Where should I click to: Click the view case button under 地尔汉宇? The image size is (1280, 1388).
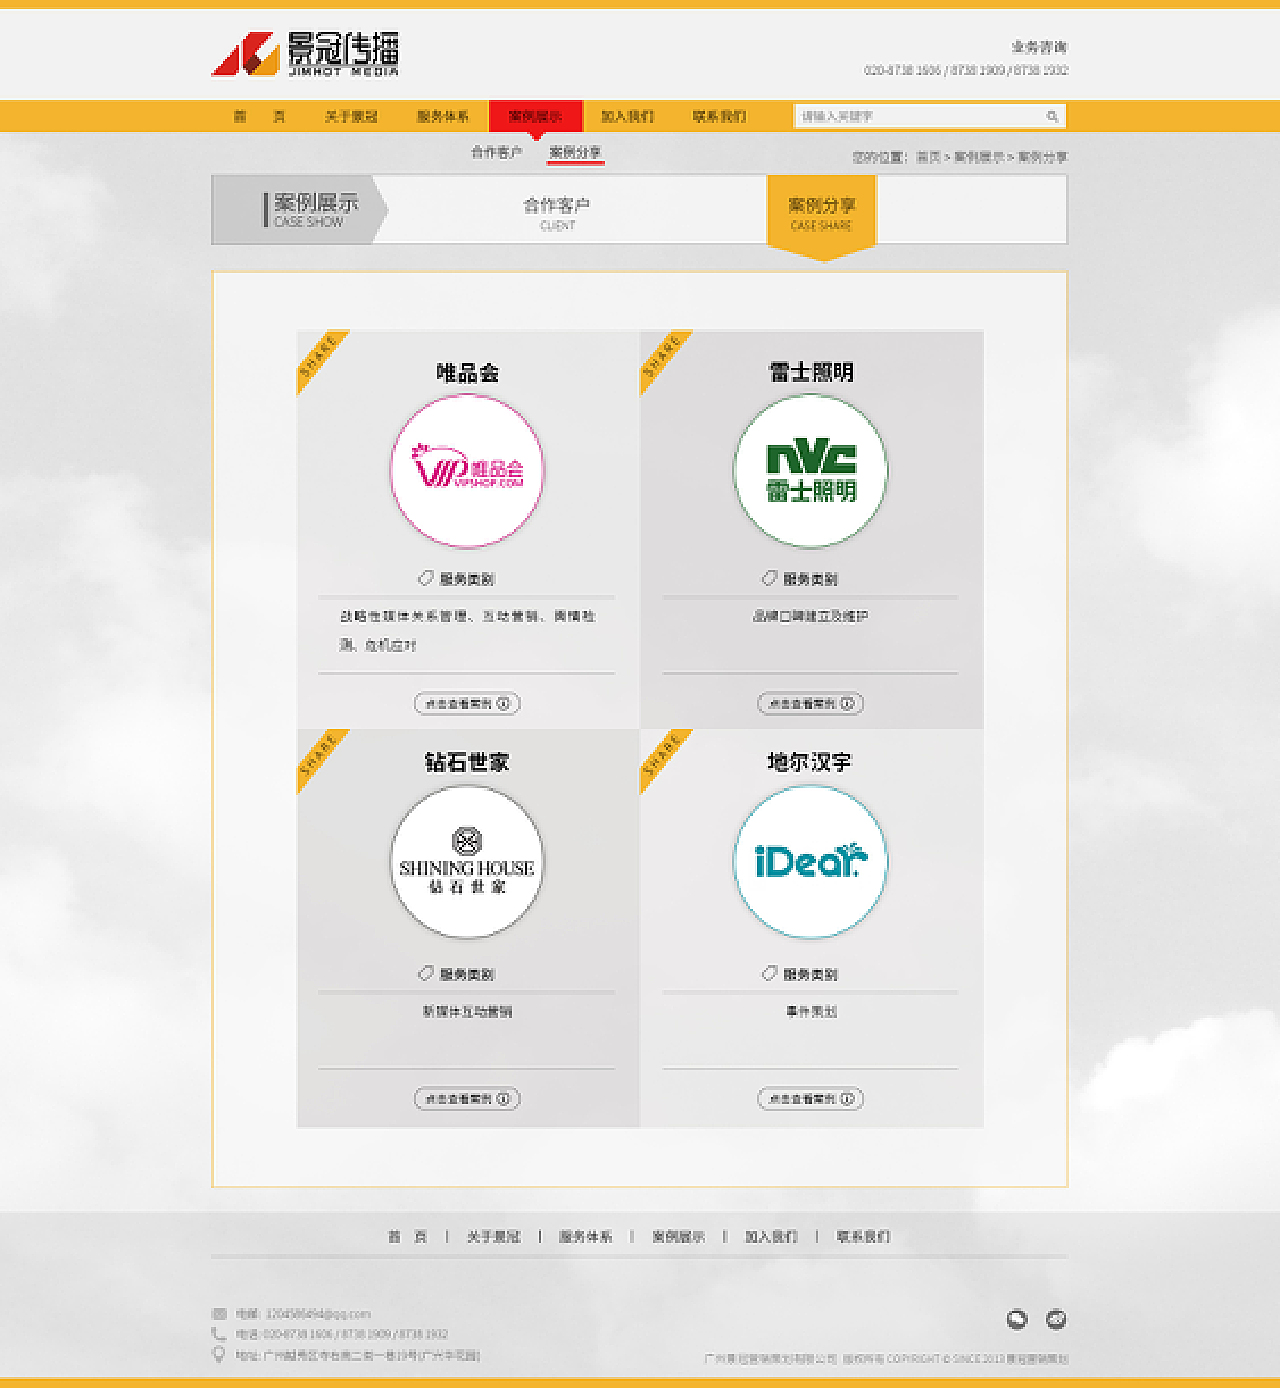[x=811, y=1098]
